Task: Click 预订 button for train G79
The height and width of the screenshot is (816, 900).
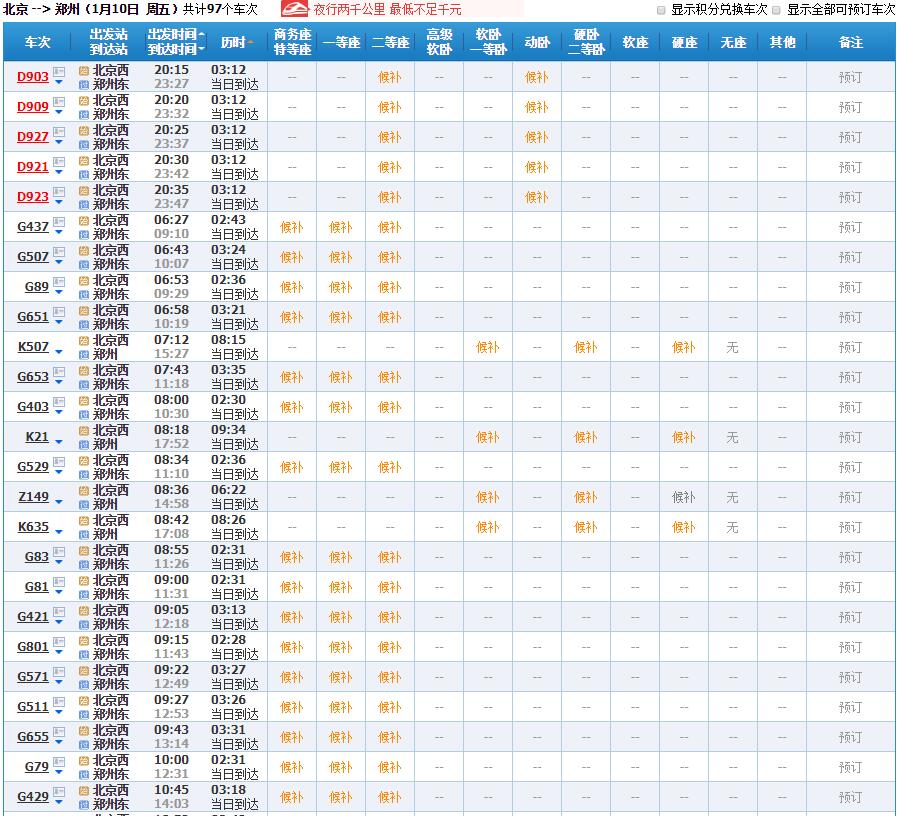Action: [x=850, y=767]
